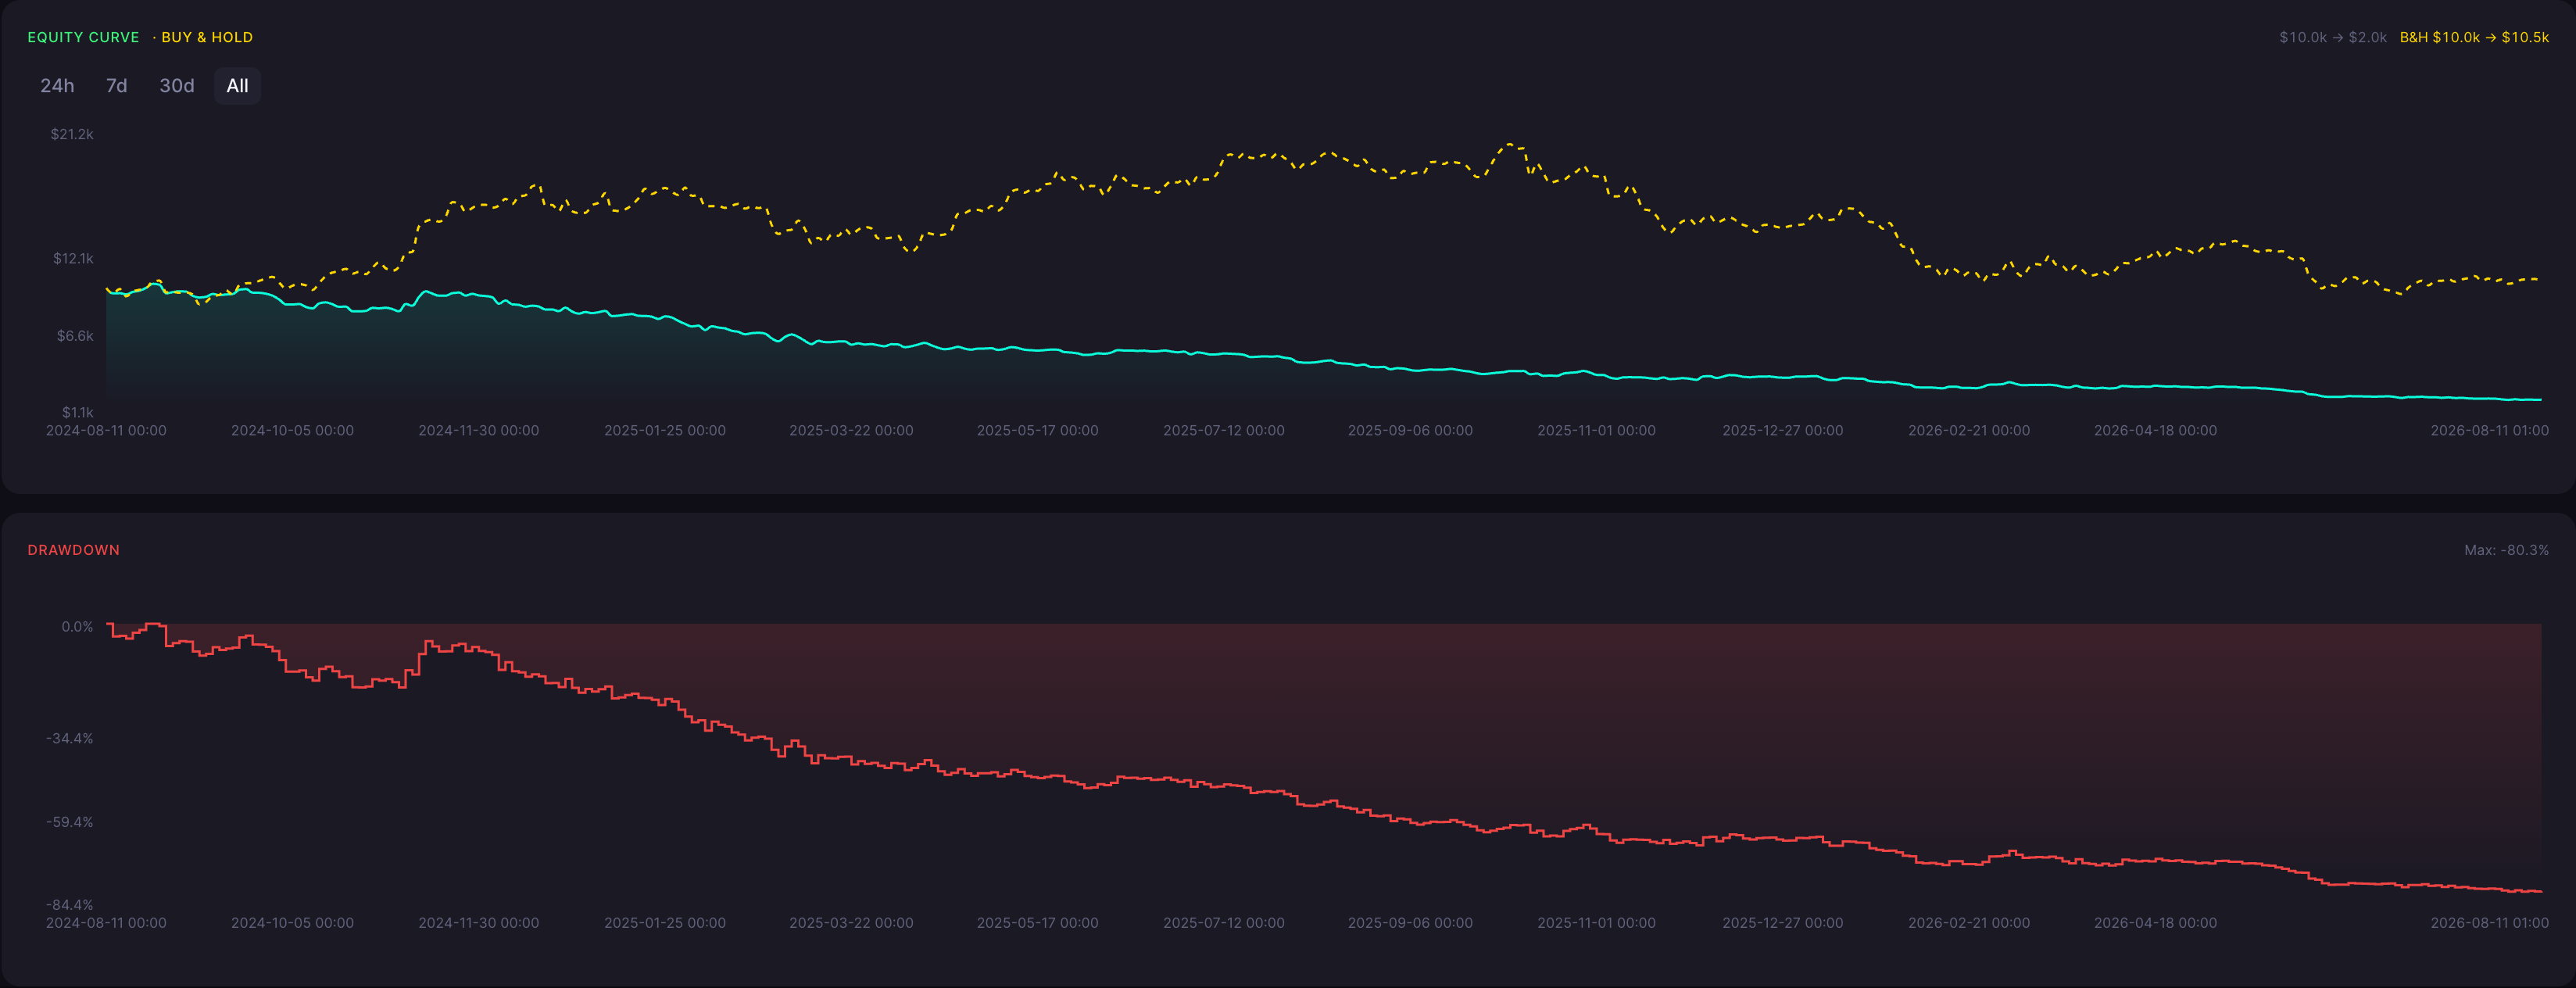2576x988 pixels.
Task: Select the All time range tab
Action: 237,86
